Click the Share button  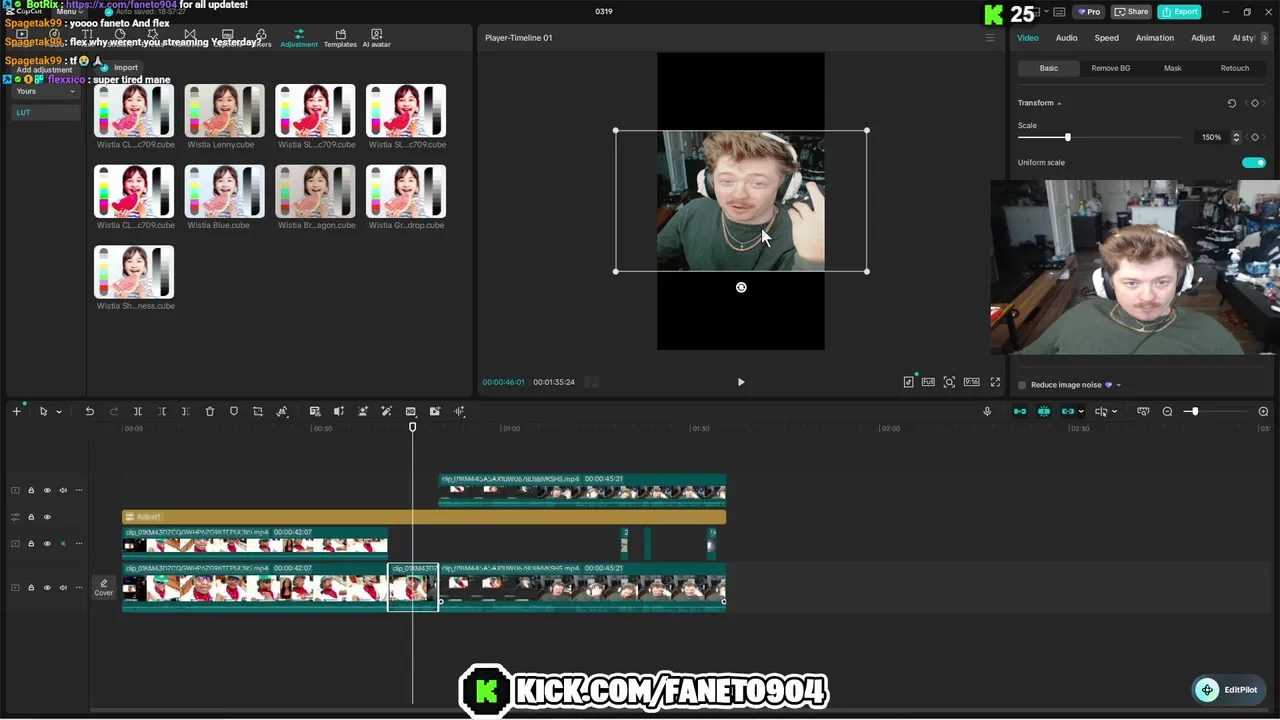tap(1132, 12)
